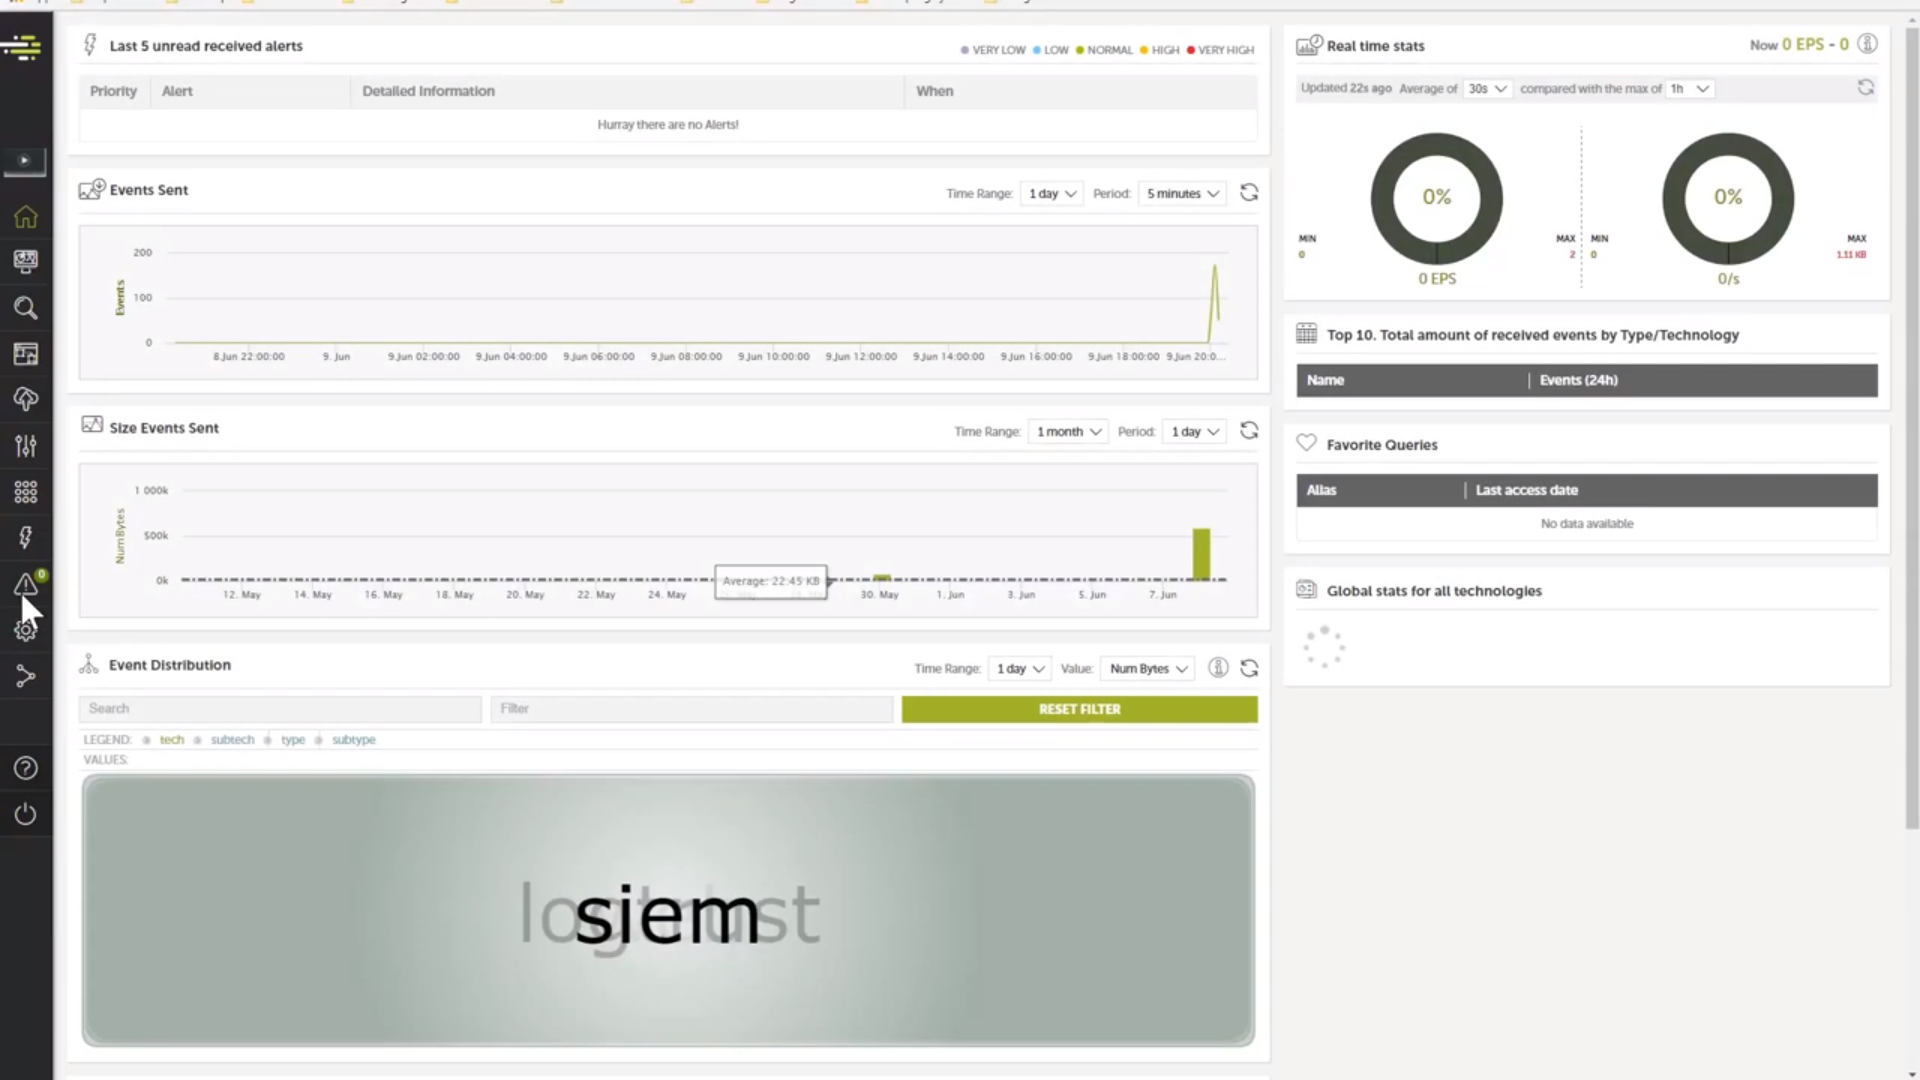Open Events Sent Period 5 minutes dropdown
Screen dimensions: 1920x1080
tap(1182, 194)
